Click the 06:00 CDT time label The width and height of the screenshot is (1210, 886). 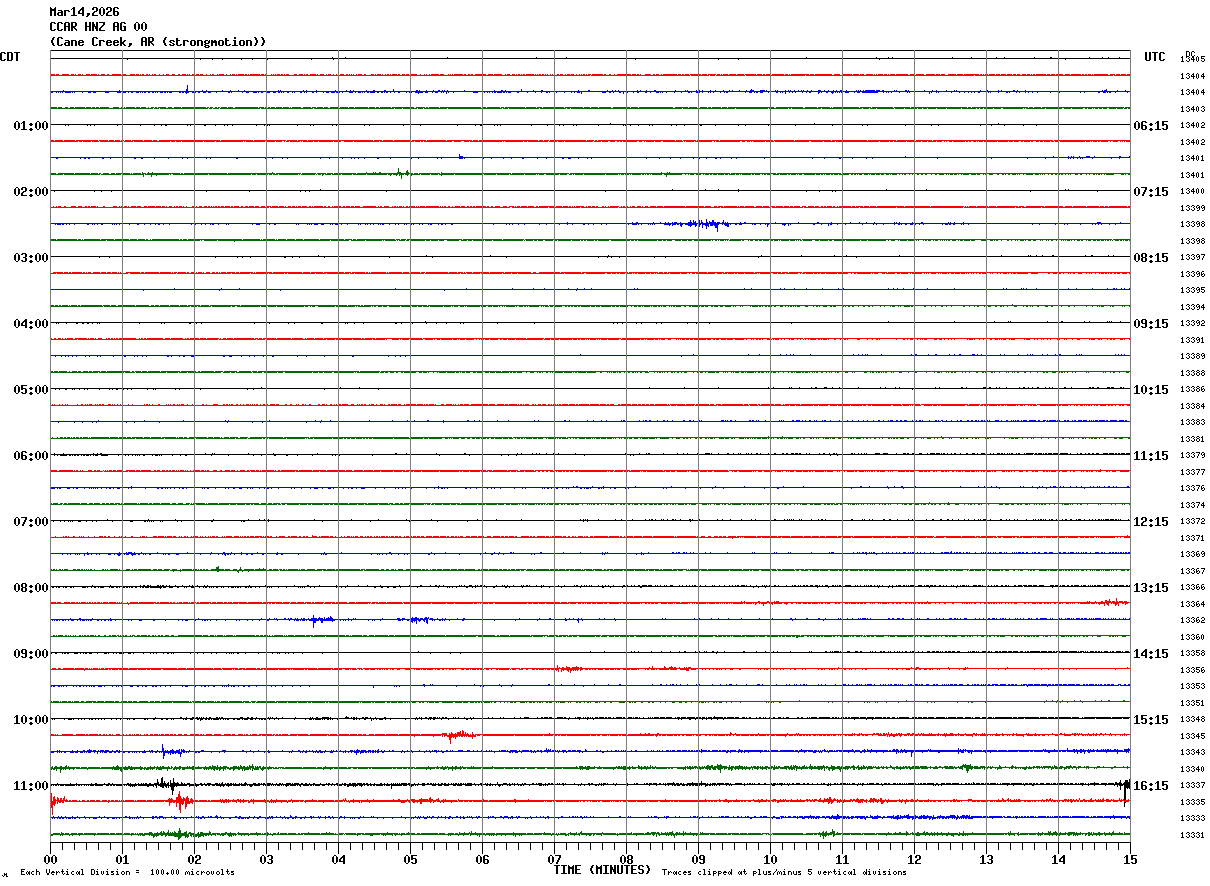click(31, 456)
